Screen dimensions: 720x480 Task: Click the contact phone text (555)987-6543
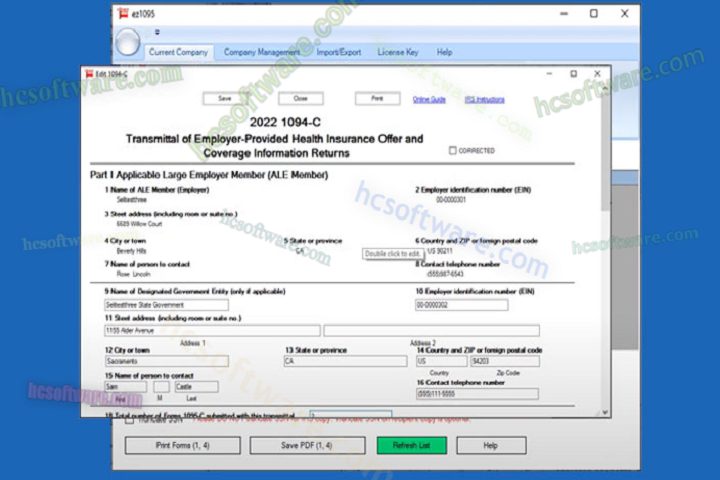[x=445, y=274]
